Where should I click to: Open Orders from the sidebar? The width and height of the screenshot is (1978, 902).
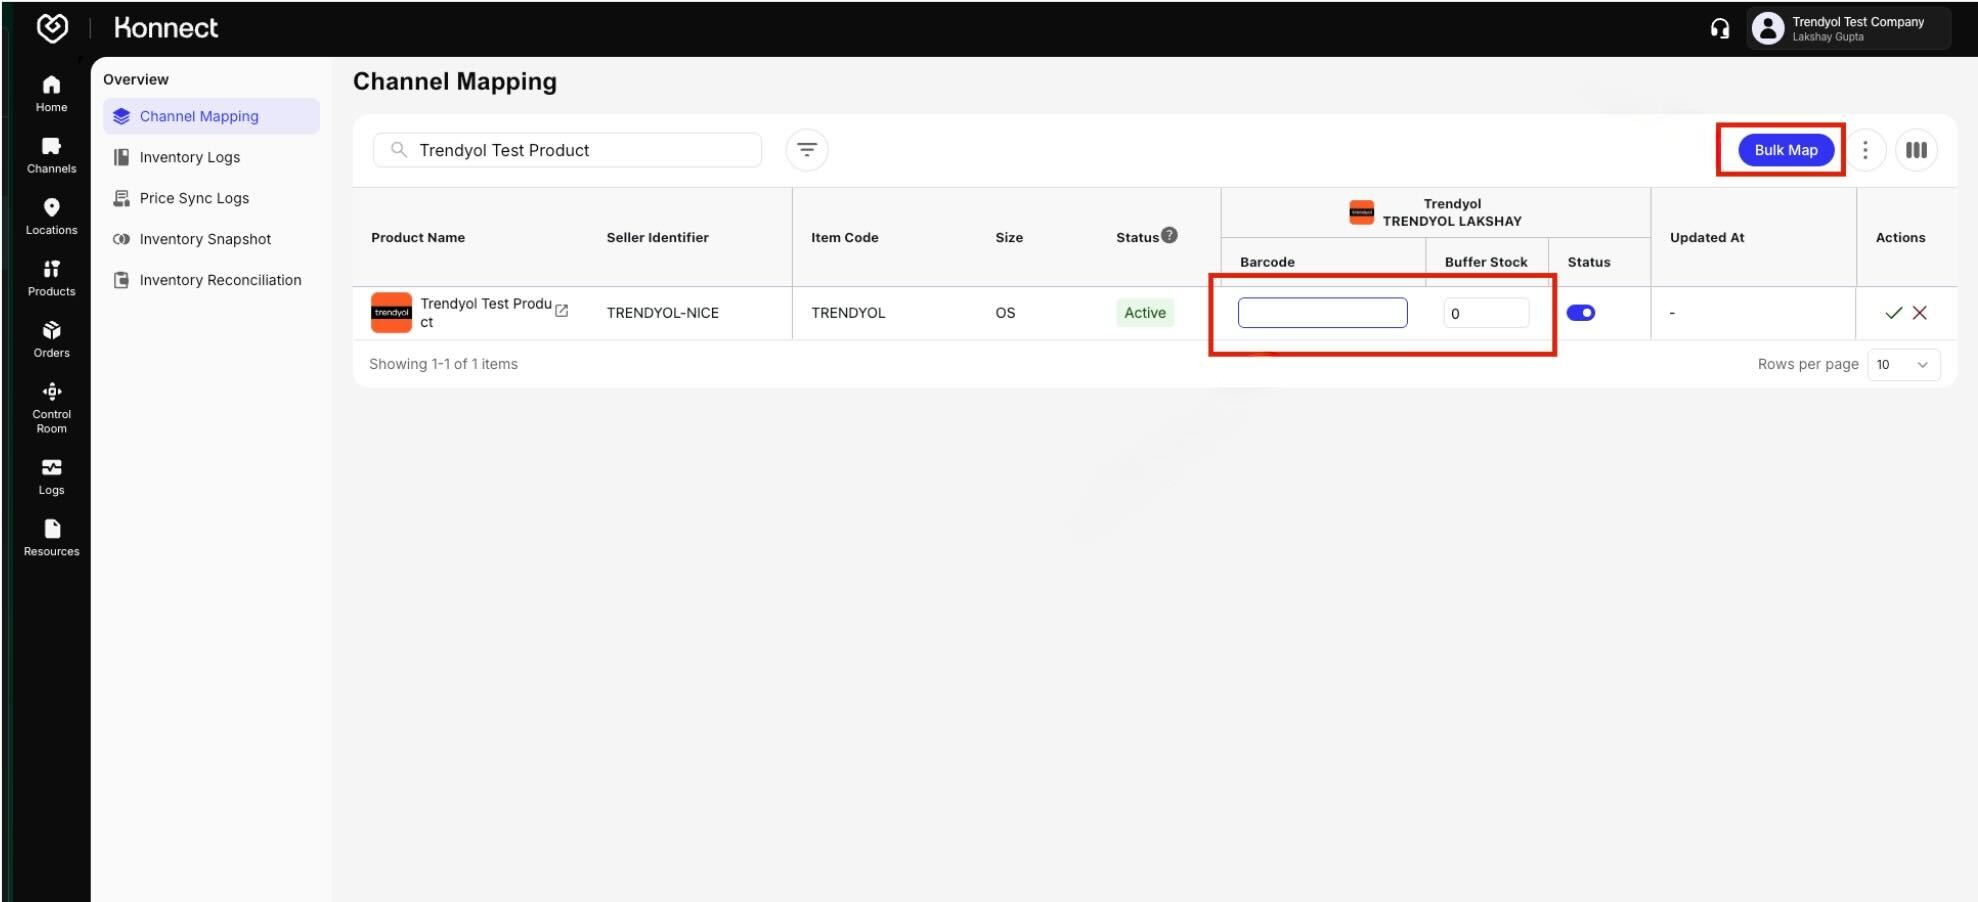pyautogui.click(x=51, y=339)
